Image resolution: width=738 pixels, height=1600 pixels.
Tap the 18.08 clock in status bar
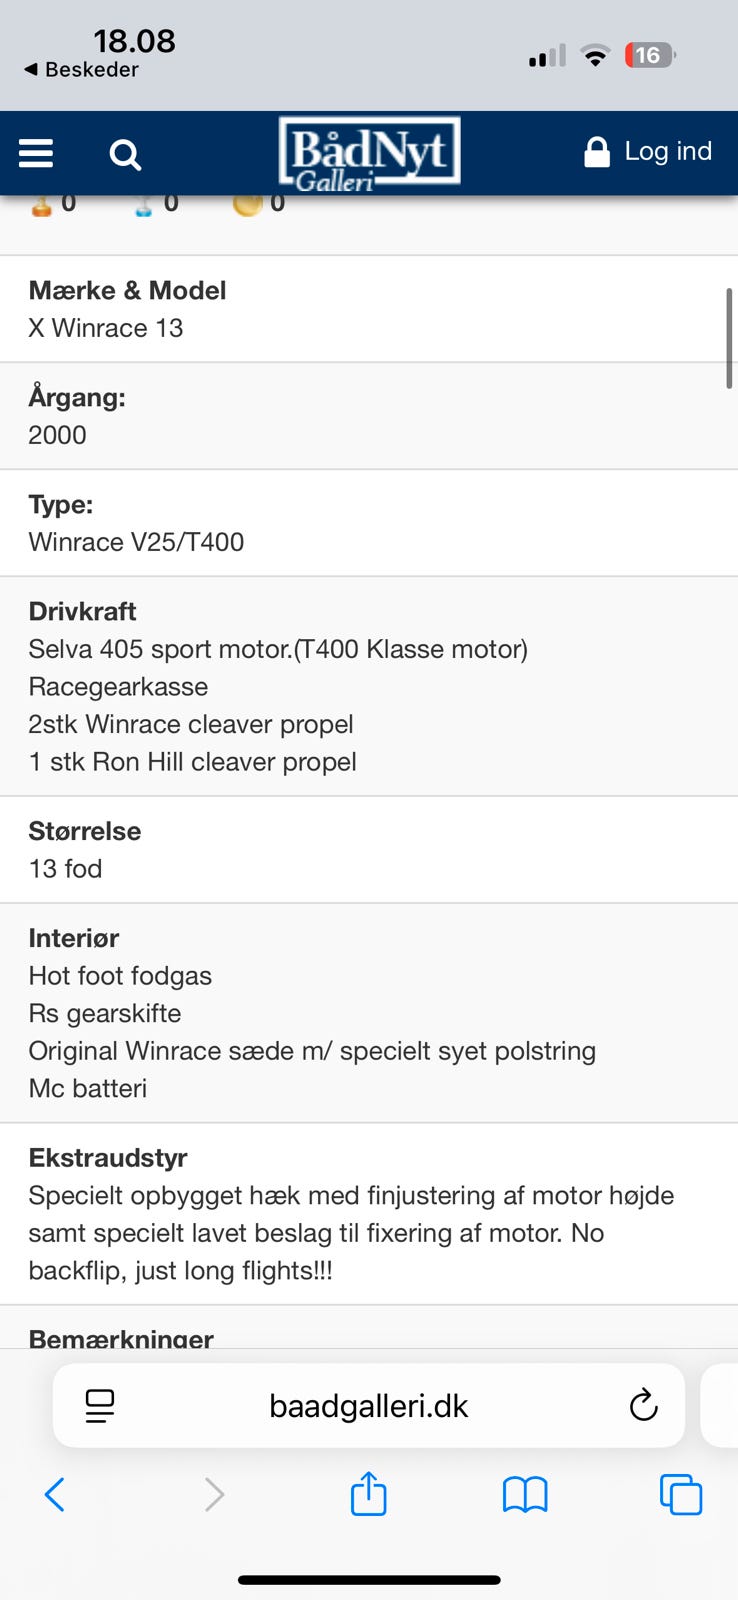[x=134, y=41]
